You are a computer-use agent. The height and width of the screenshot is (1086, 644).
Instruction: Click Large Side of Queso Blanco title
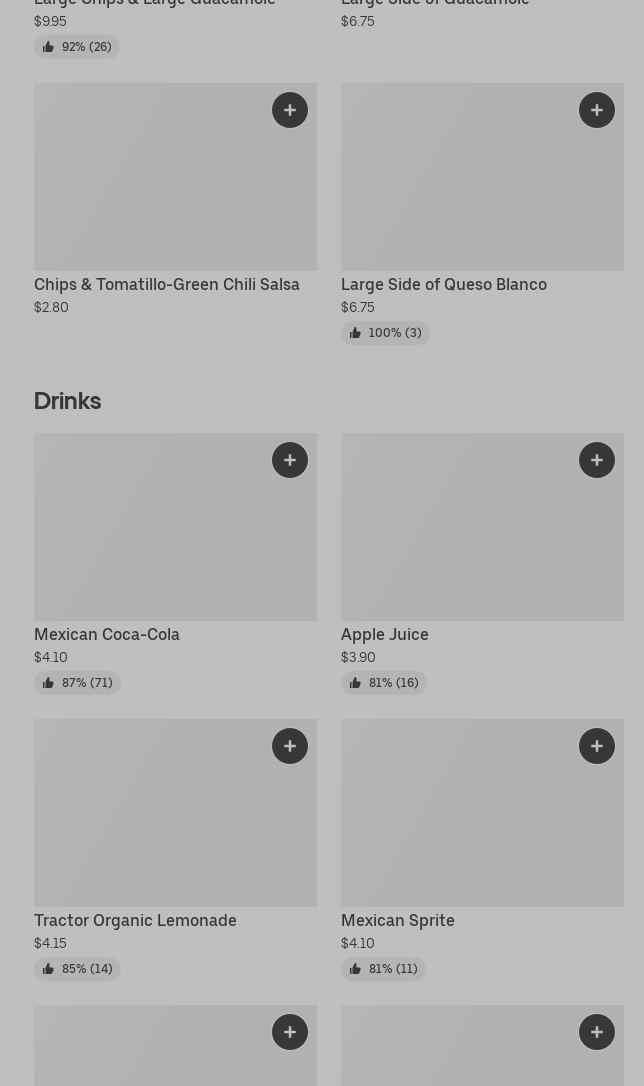click(x=444, y=284)
